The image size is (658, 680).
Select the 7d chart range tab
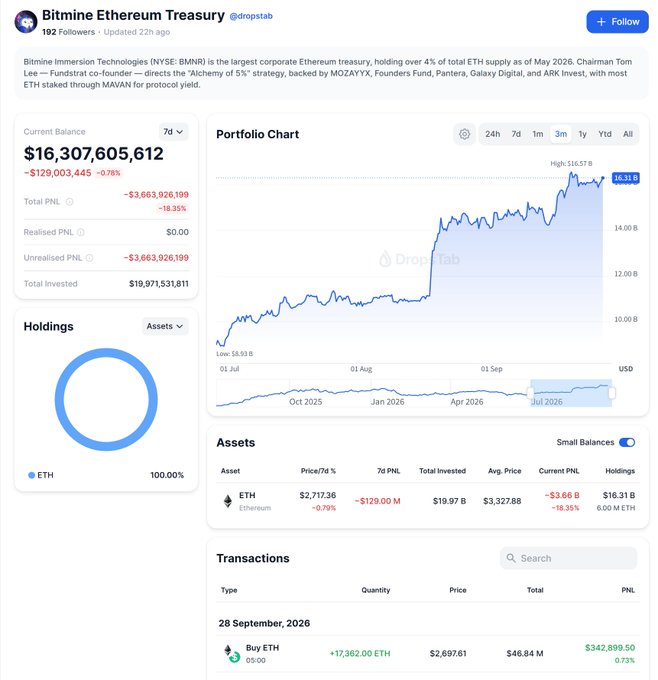coord(516,134)
